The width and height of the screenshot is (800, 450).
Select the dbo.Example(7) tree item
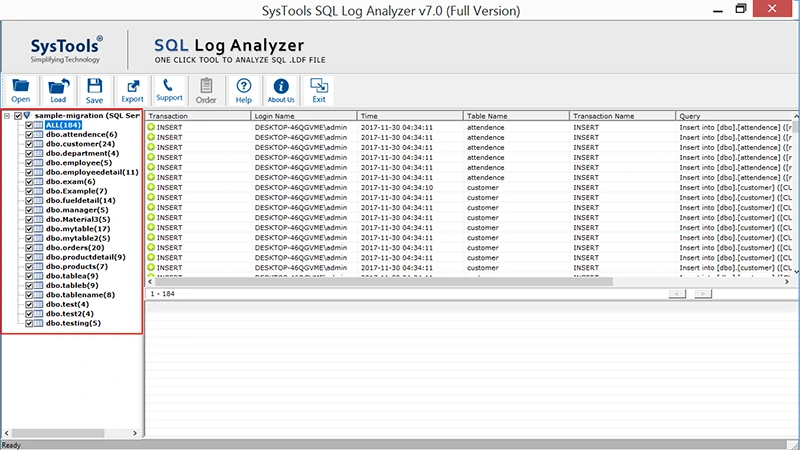77,191
